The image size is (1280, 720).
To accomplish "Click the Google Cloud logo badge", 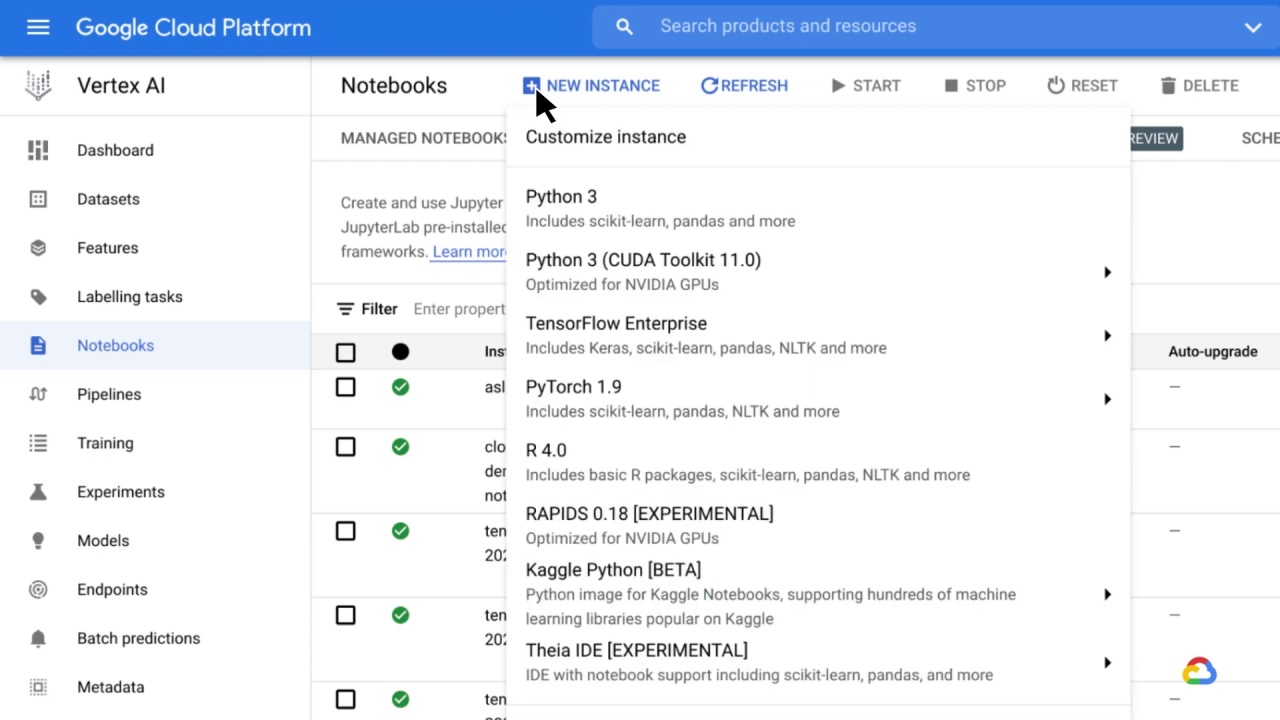I will point(1199,671).
